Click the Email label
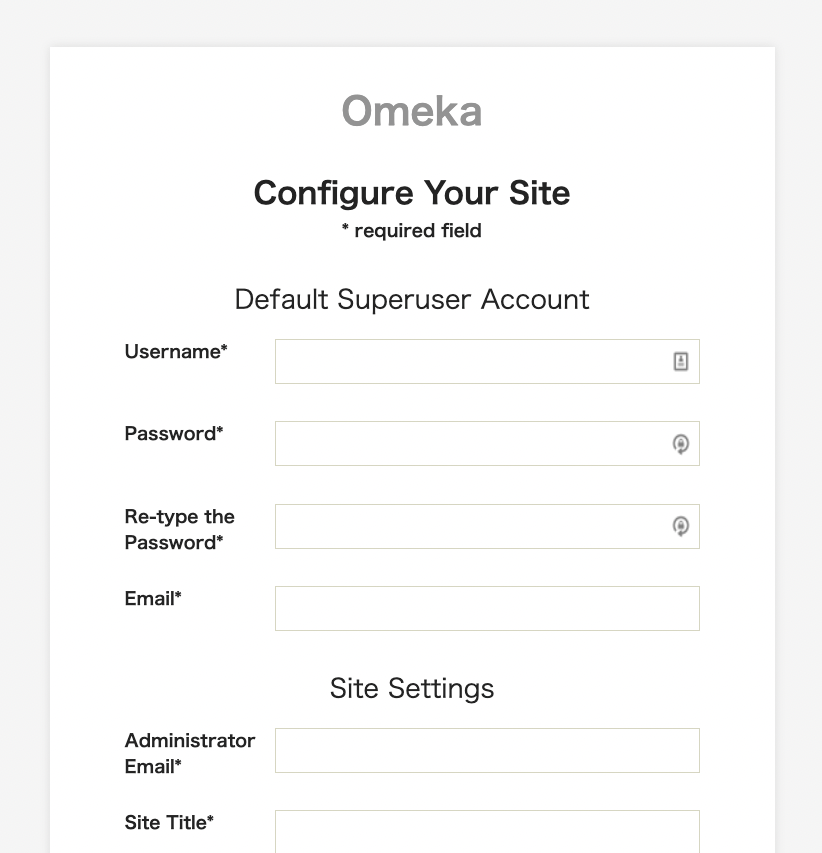822x853 pixels. pyautogui.click(x=152, y=599)
